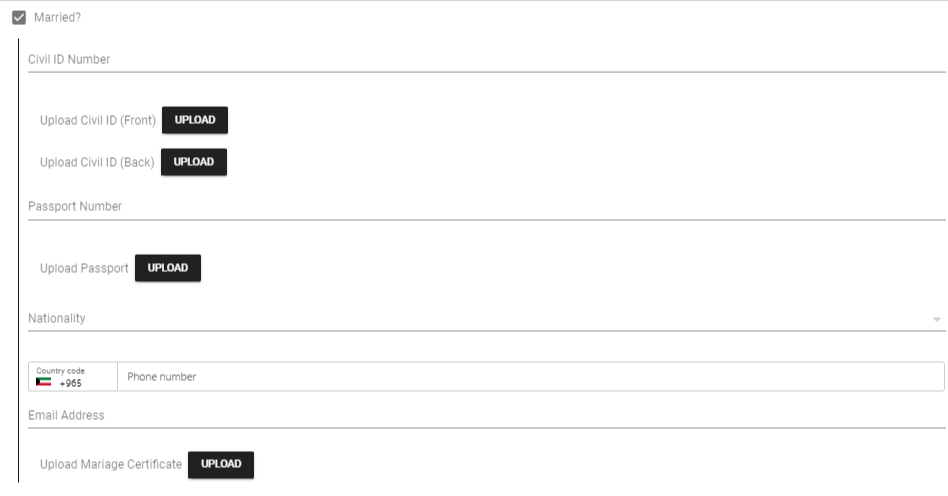Select the +965 dialing code text
948x496 pixels.
pyautogui.click(x=70, y=383)
